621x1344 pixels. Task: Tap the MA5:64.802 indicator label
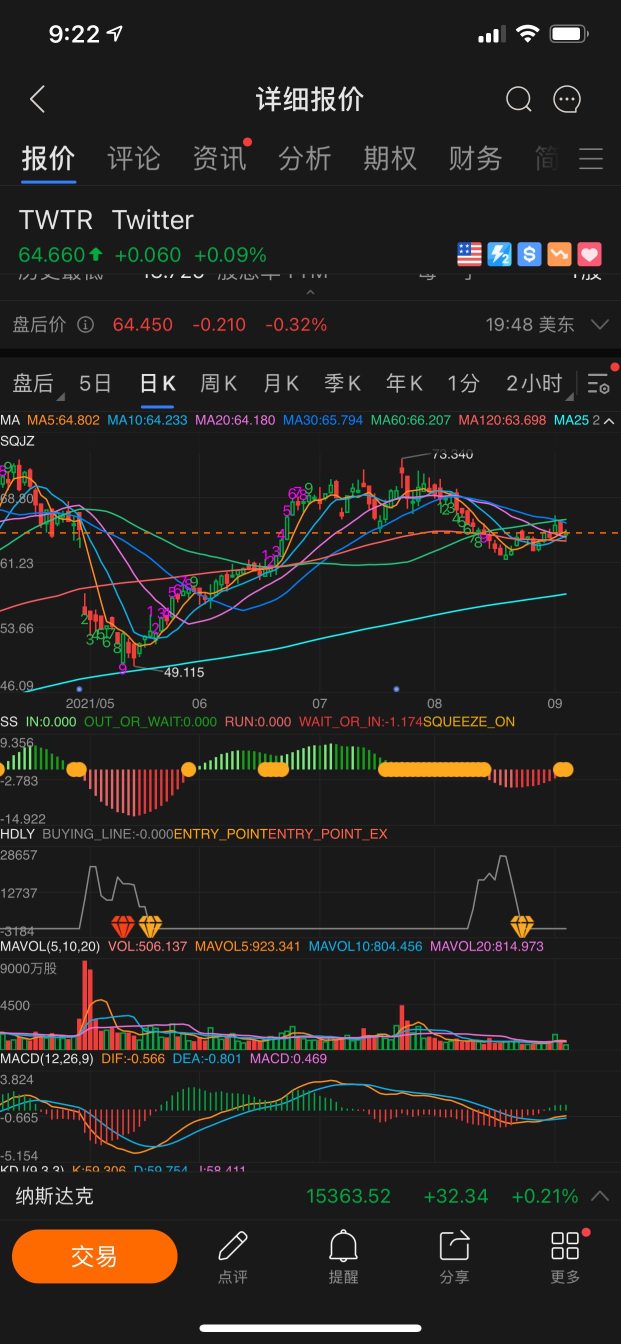click(x=64, y=421)
